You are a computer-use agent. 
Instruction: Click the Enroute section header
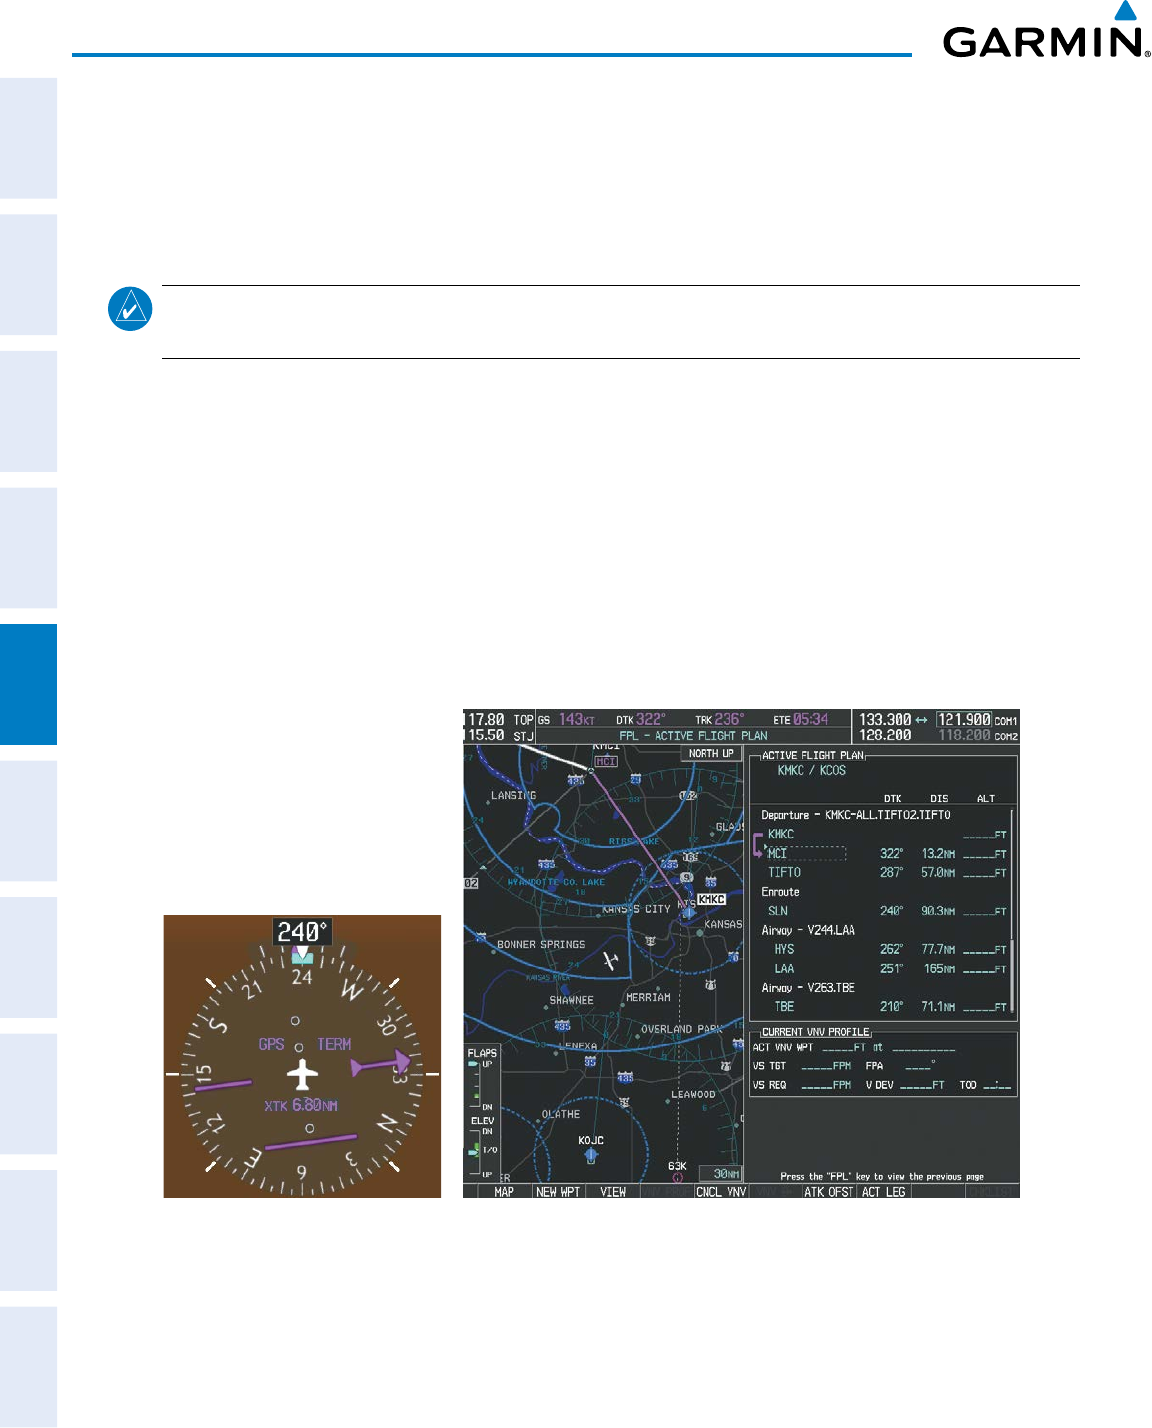[x=780, y=892]
